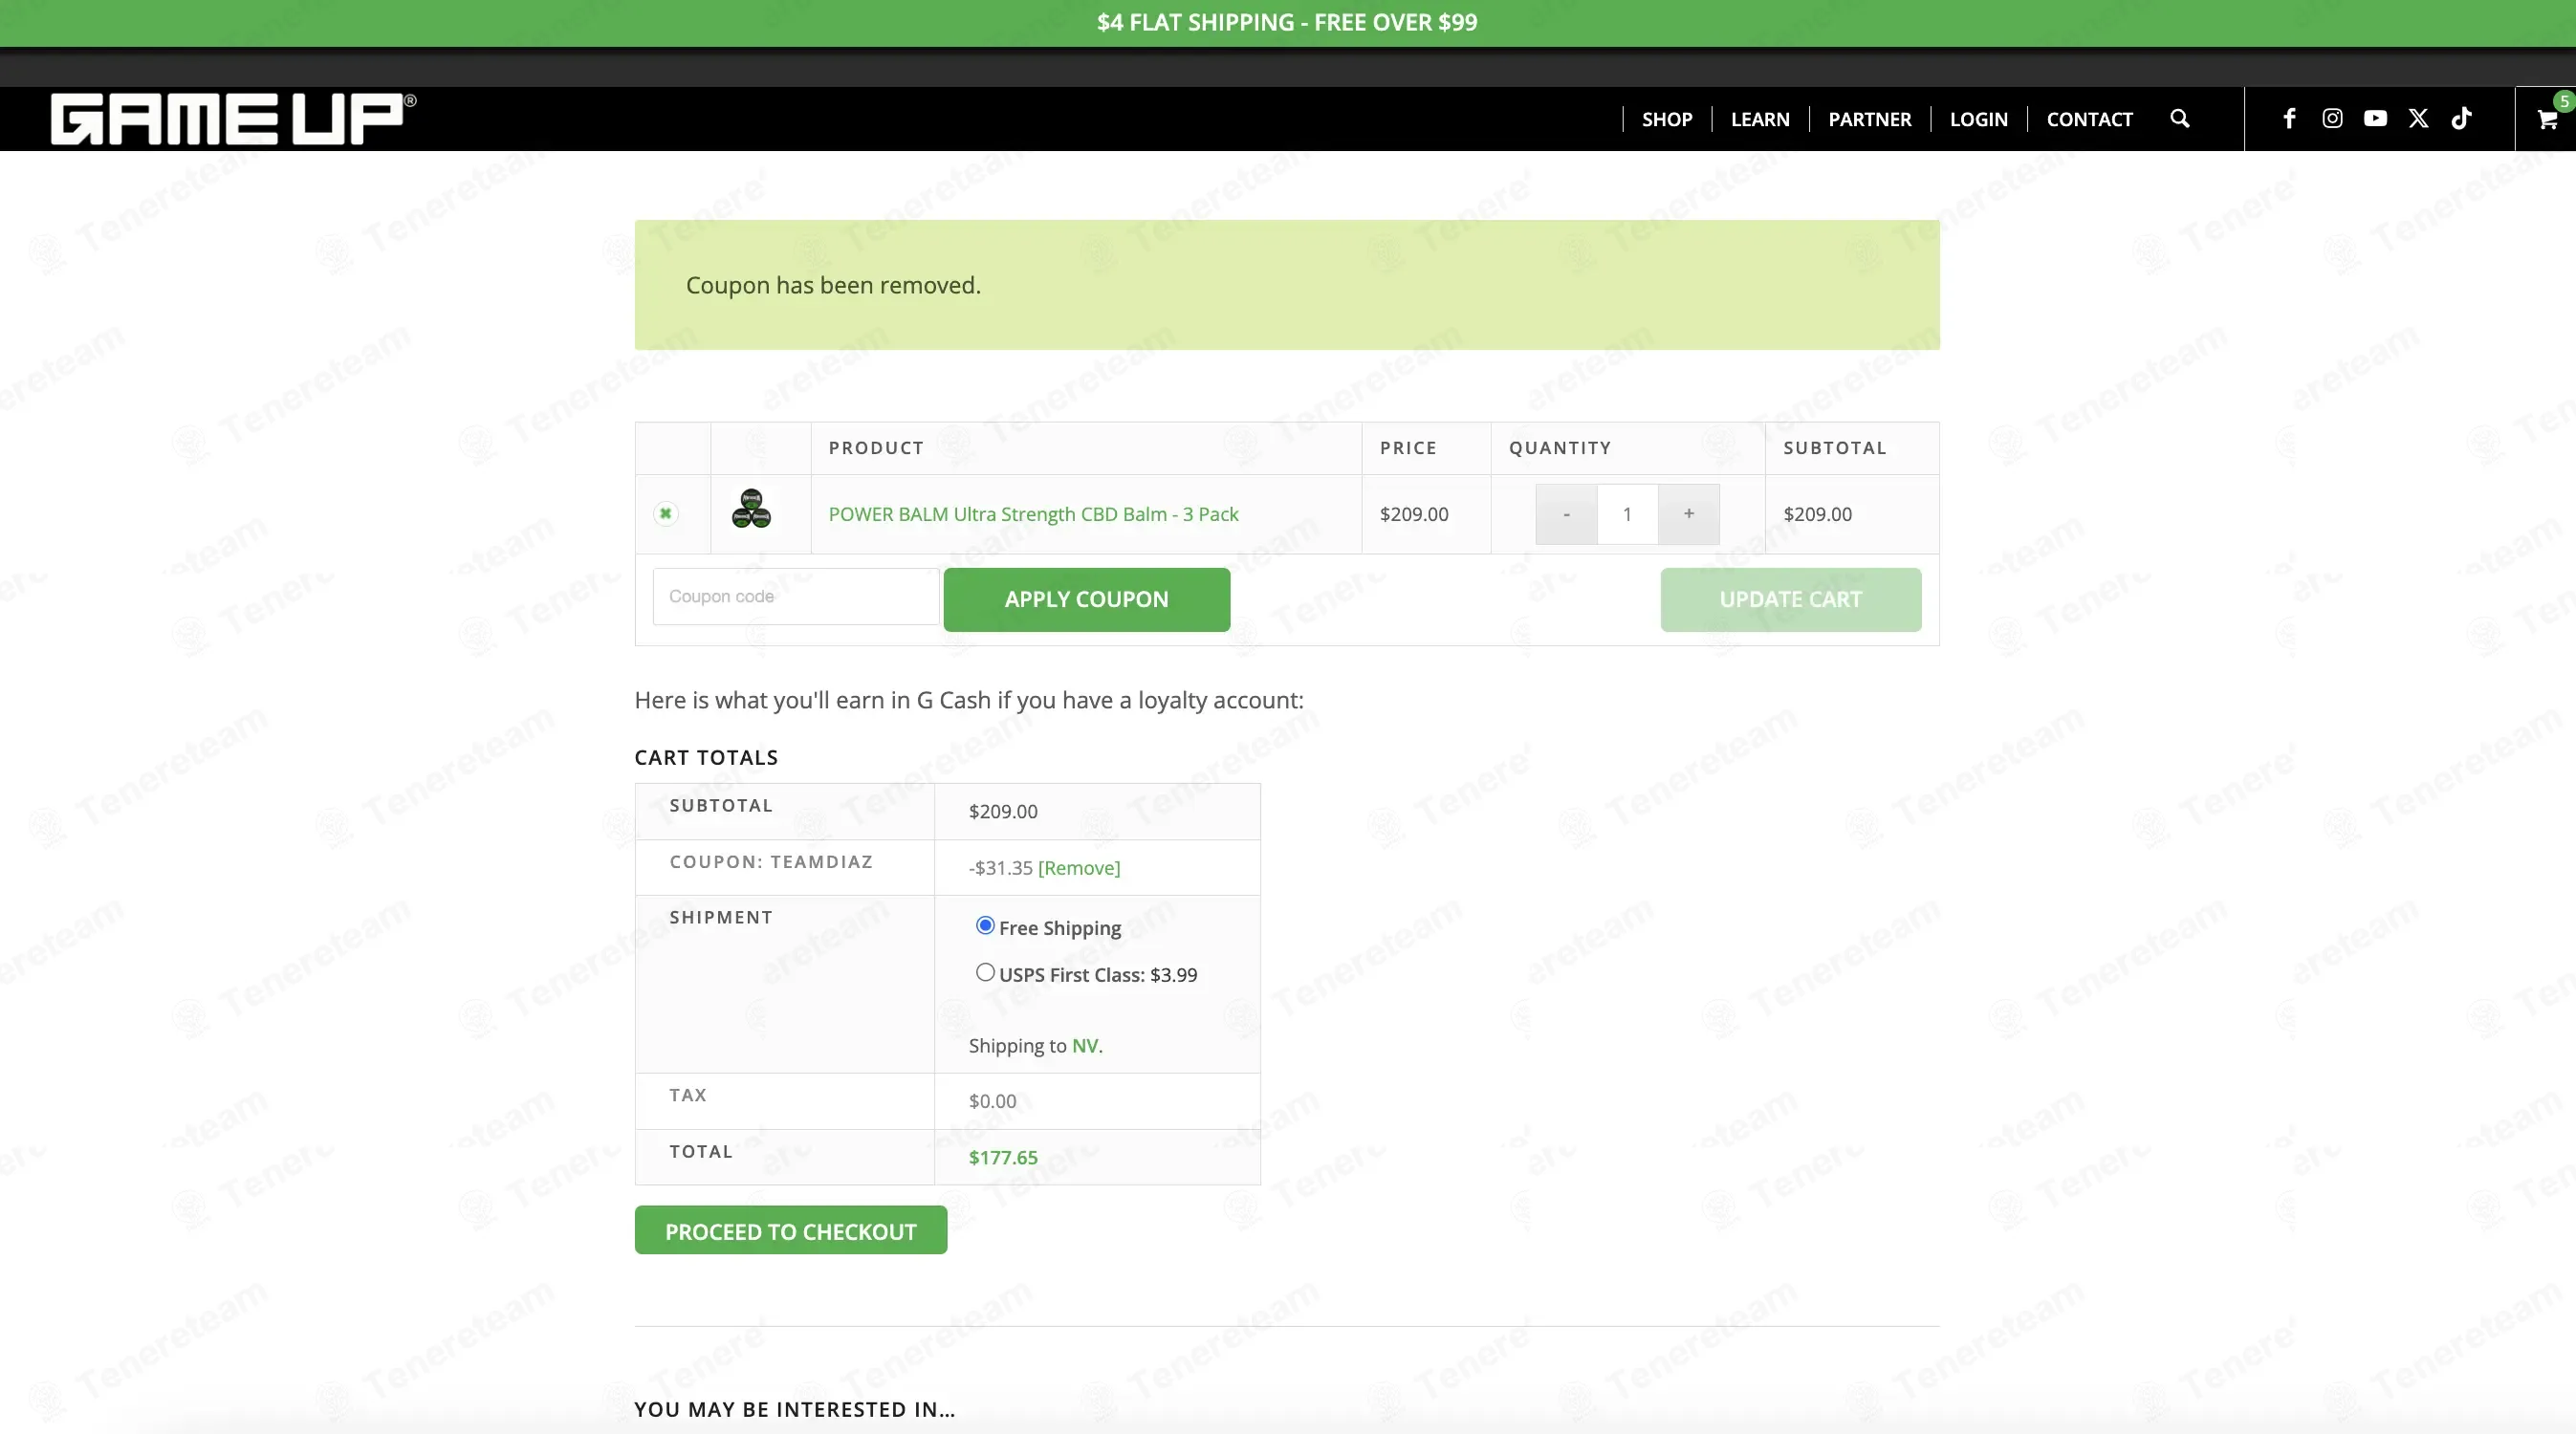Focus the Coupon code field
This screenshot has width=2576, height=1434.
796,597
